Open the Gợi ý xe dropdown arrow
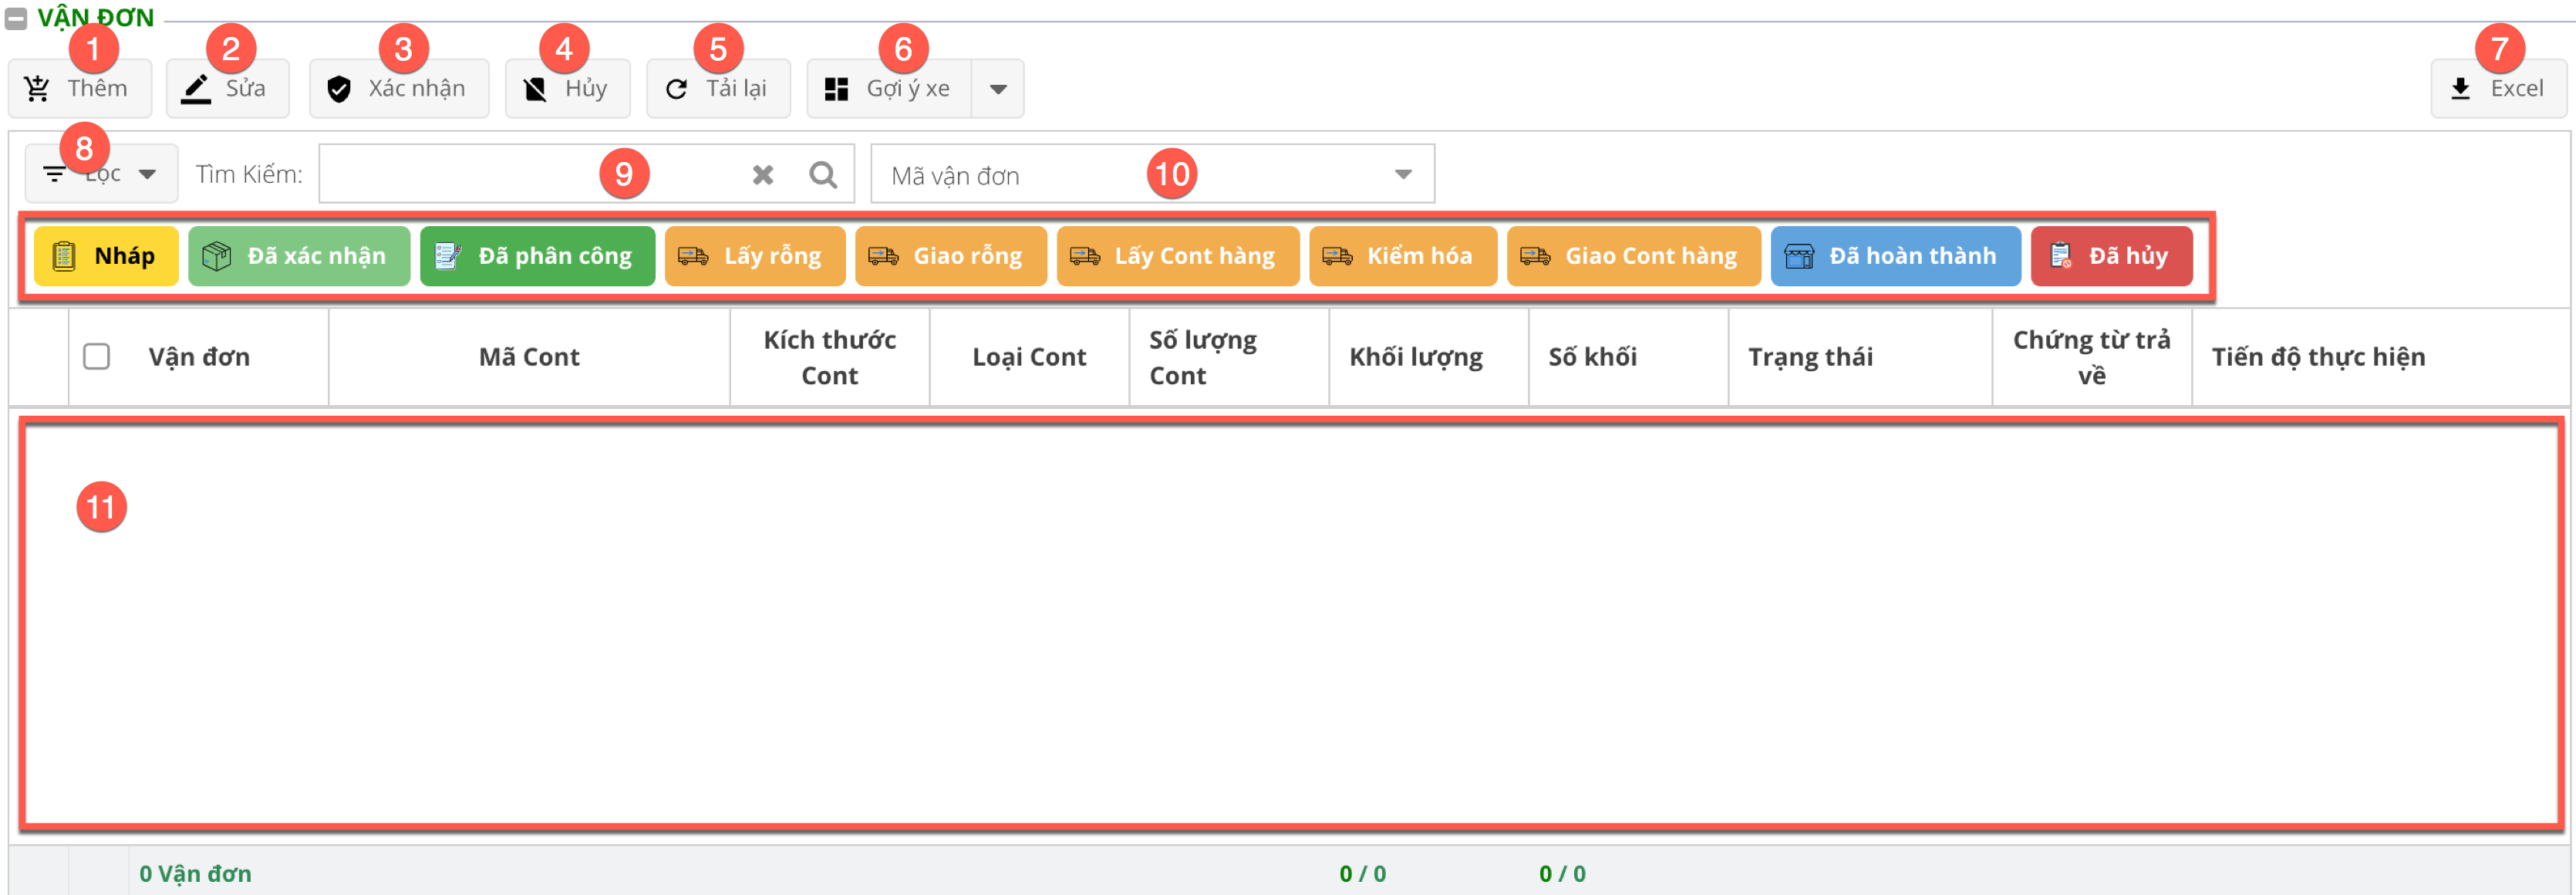Screen dimensions: 2576x895 coord(997,89)
